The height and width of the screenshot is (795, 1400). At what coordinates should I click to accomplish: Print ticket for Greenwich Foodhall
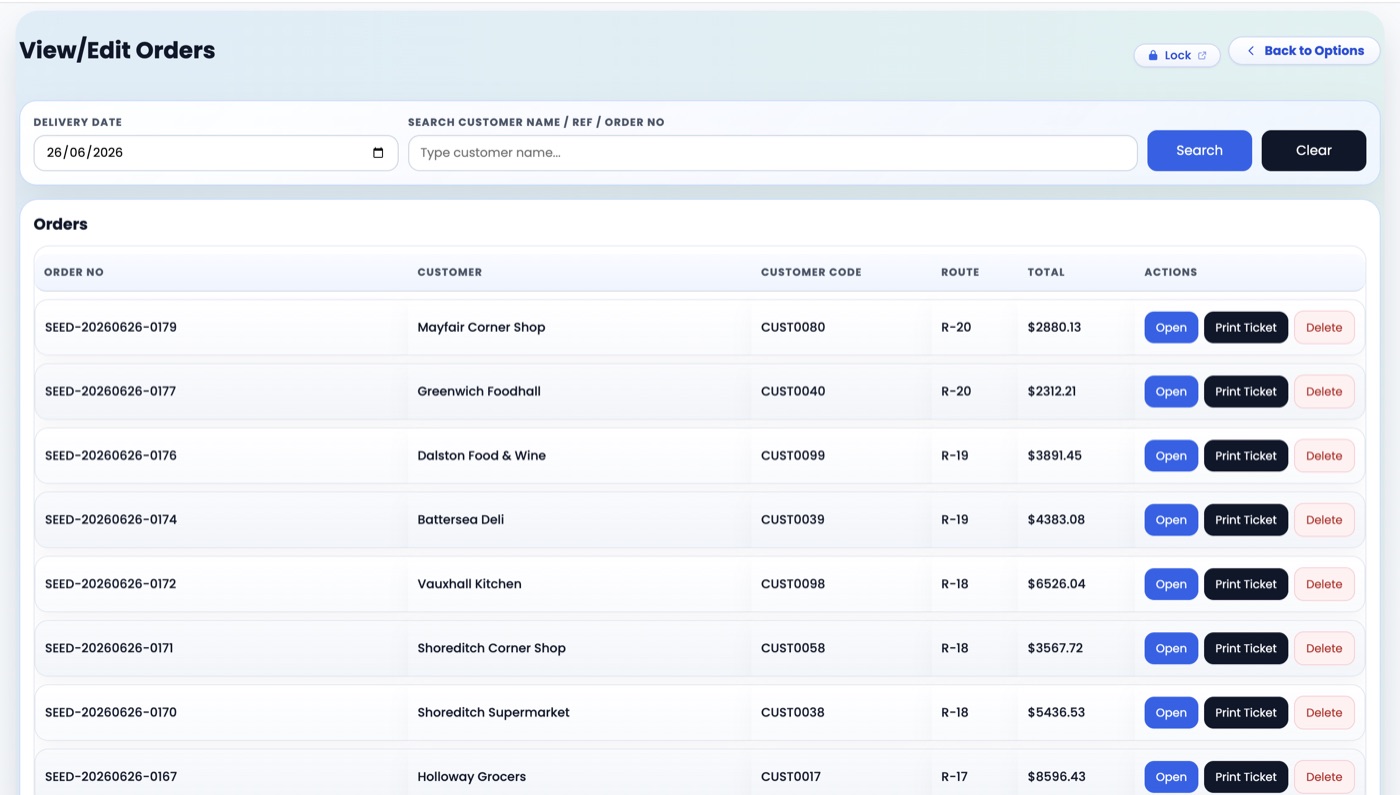tap(1246, 392)
